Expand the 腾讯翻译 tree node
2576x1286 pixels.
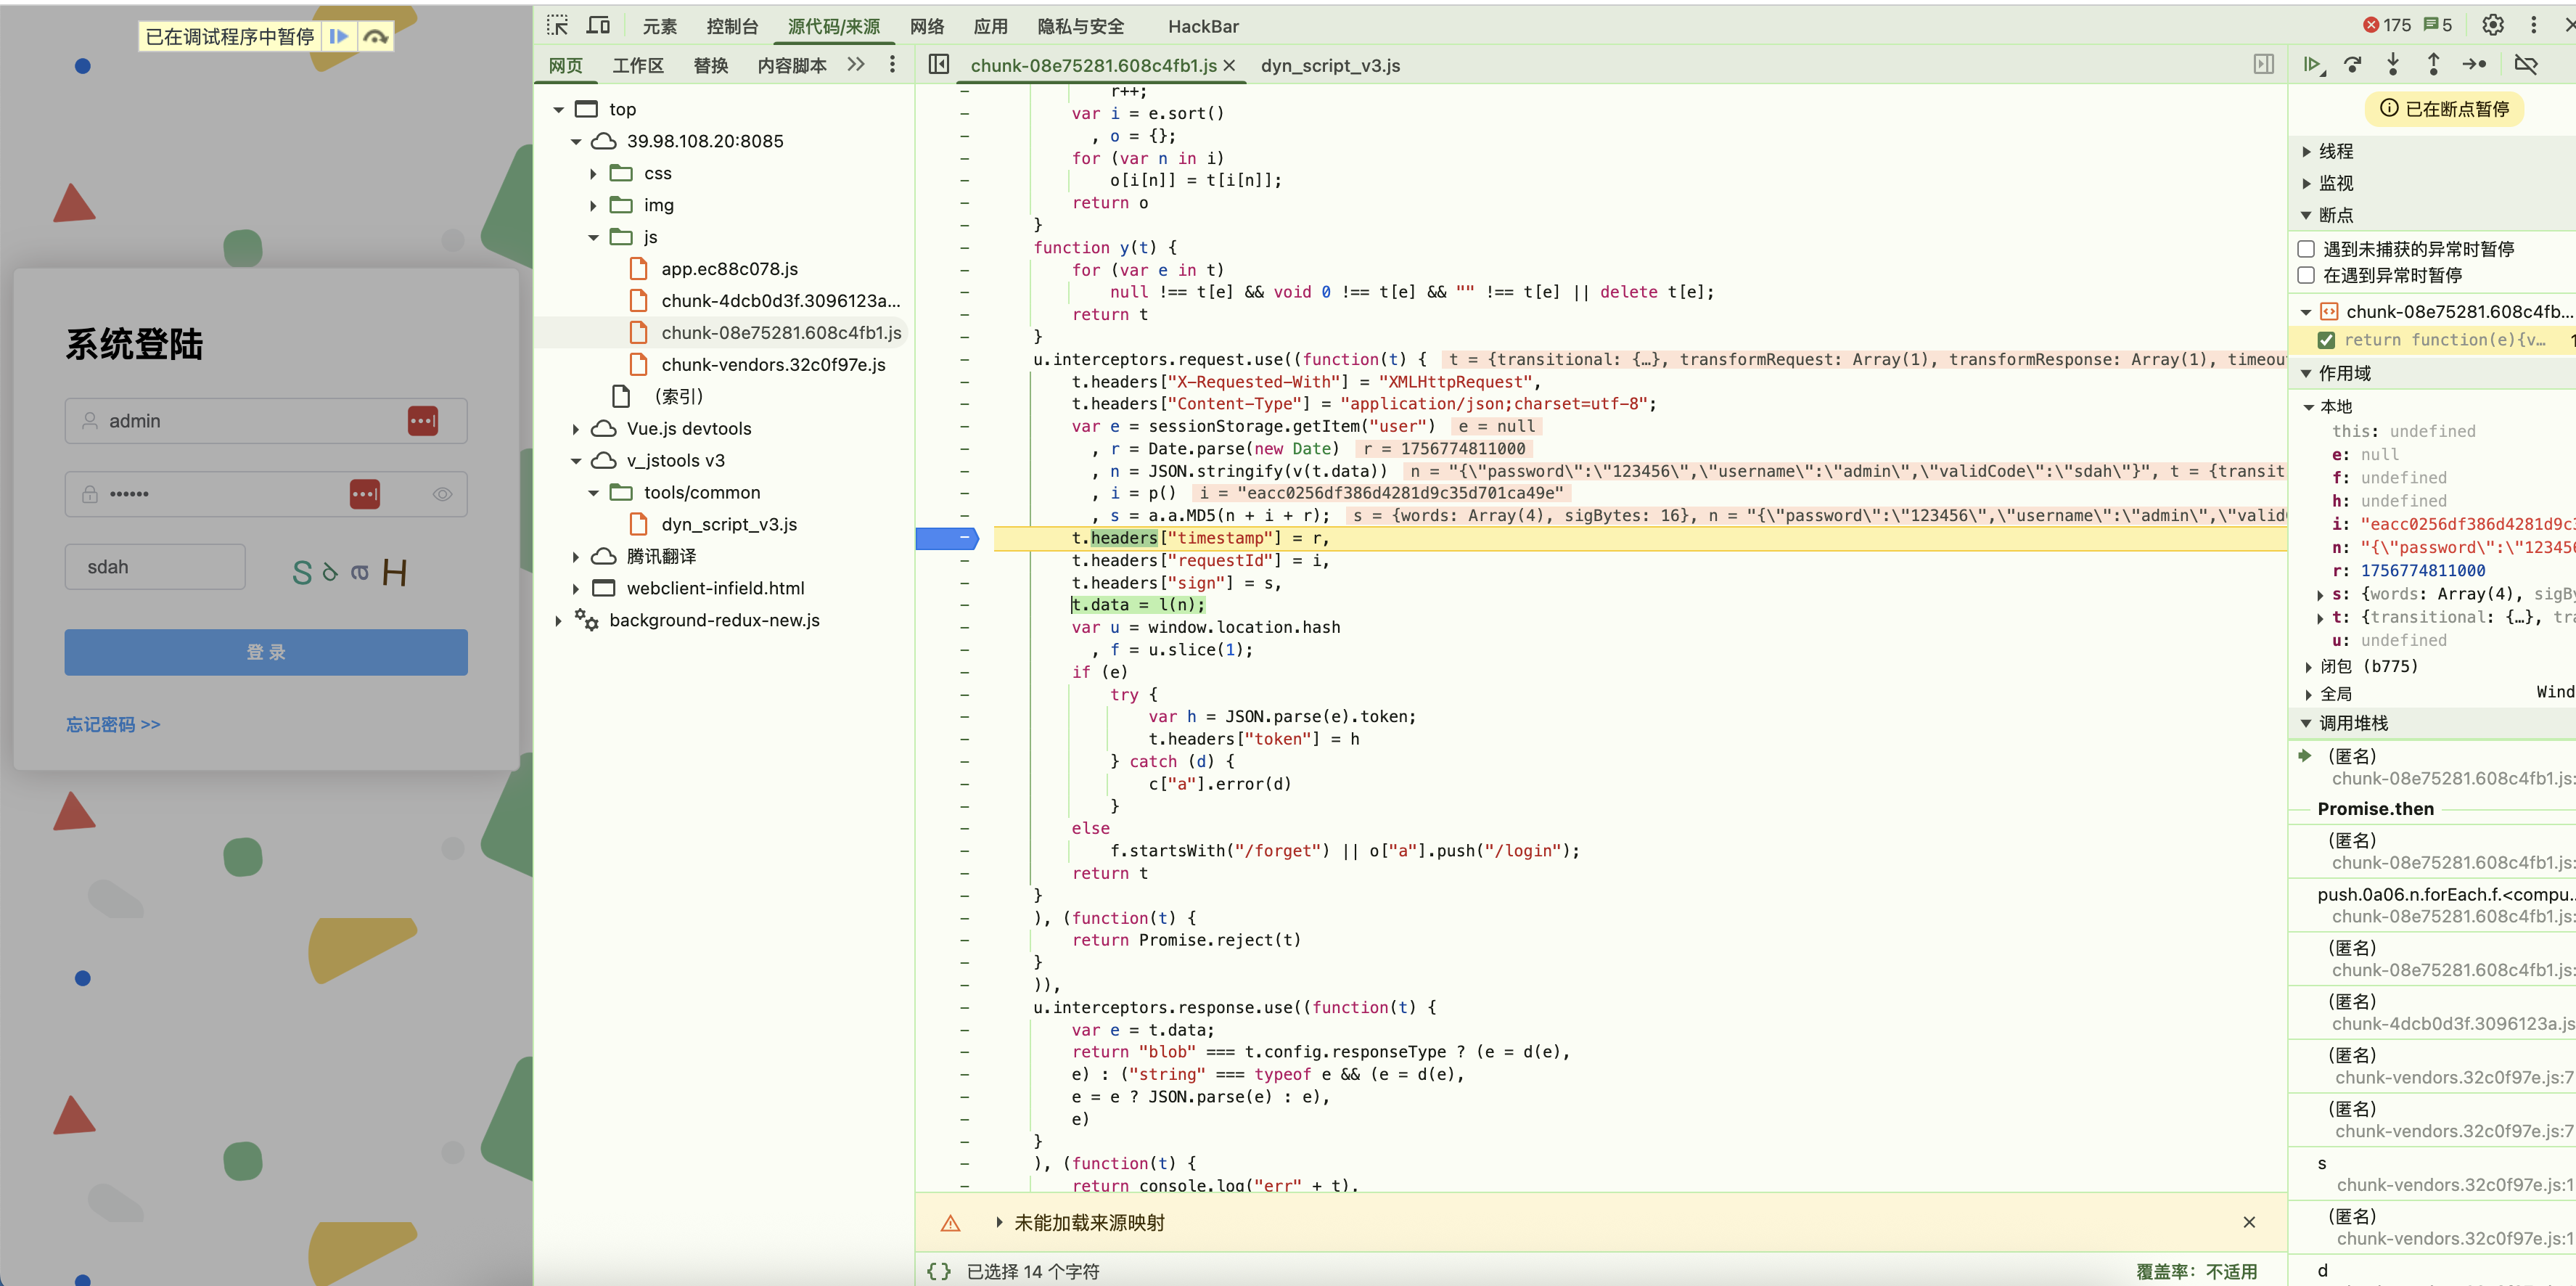576,556
